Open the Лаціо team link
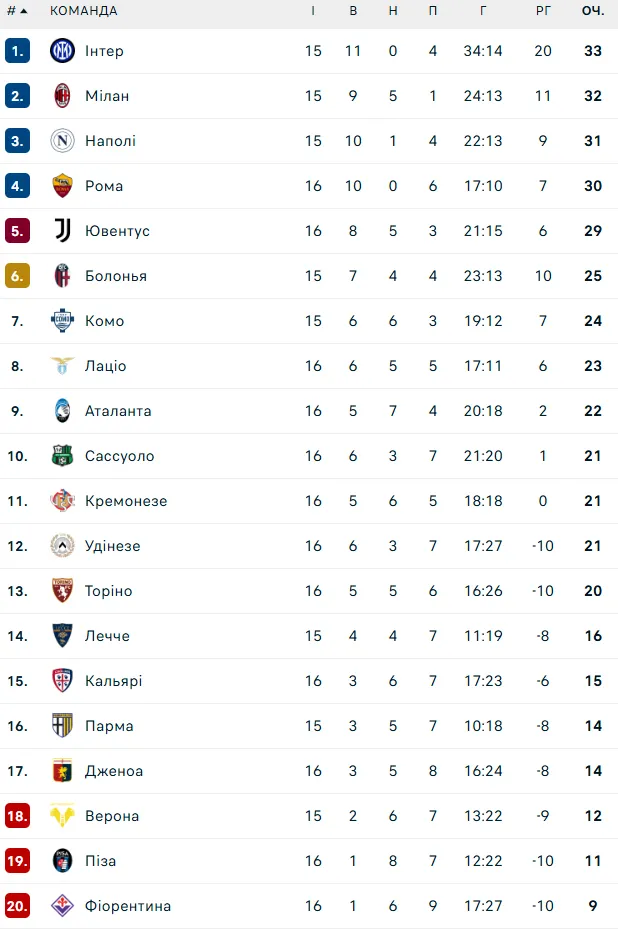Viewport: 618px width, 929px height. pyautogui.click(x=106, y=366)
